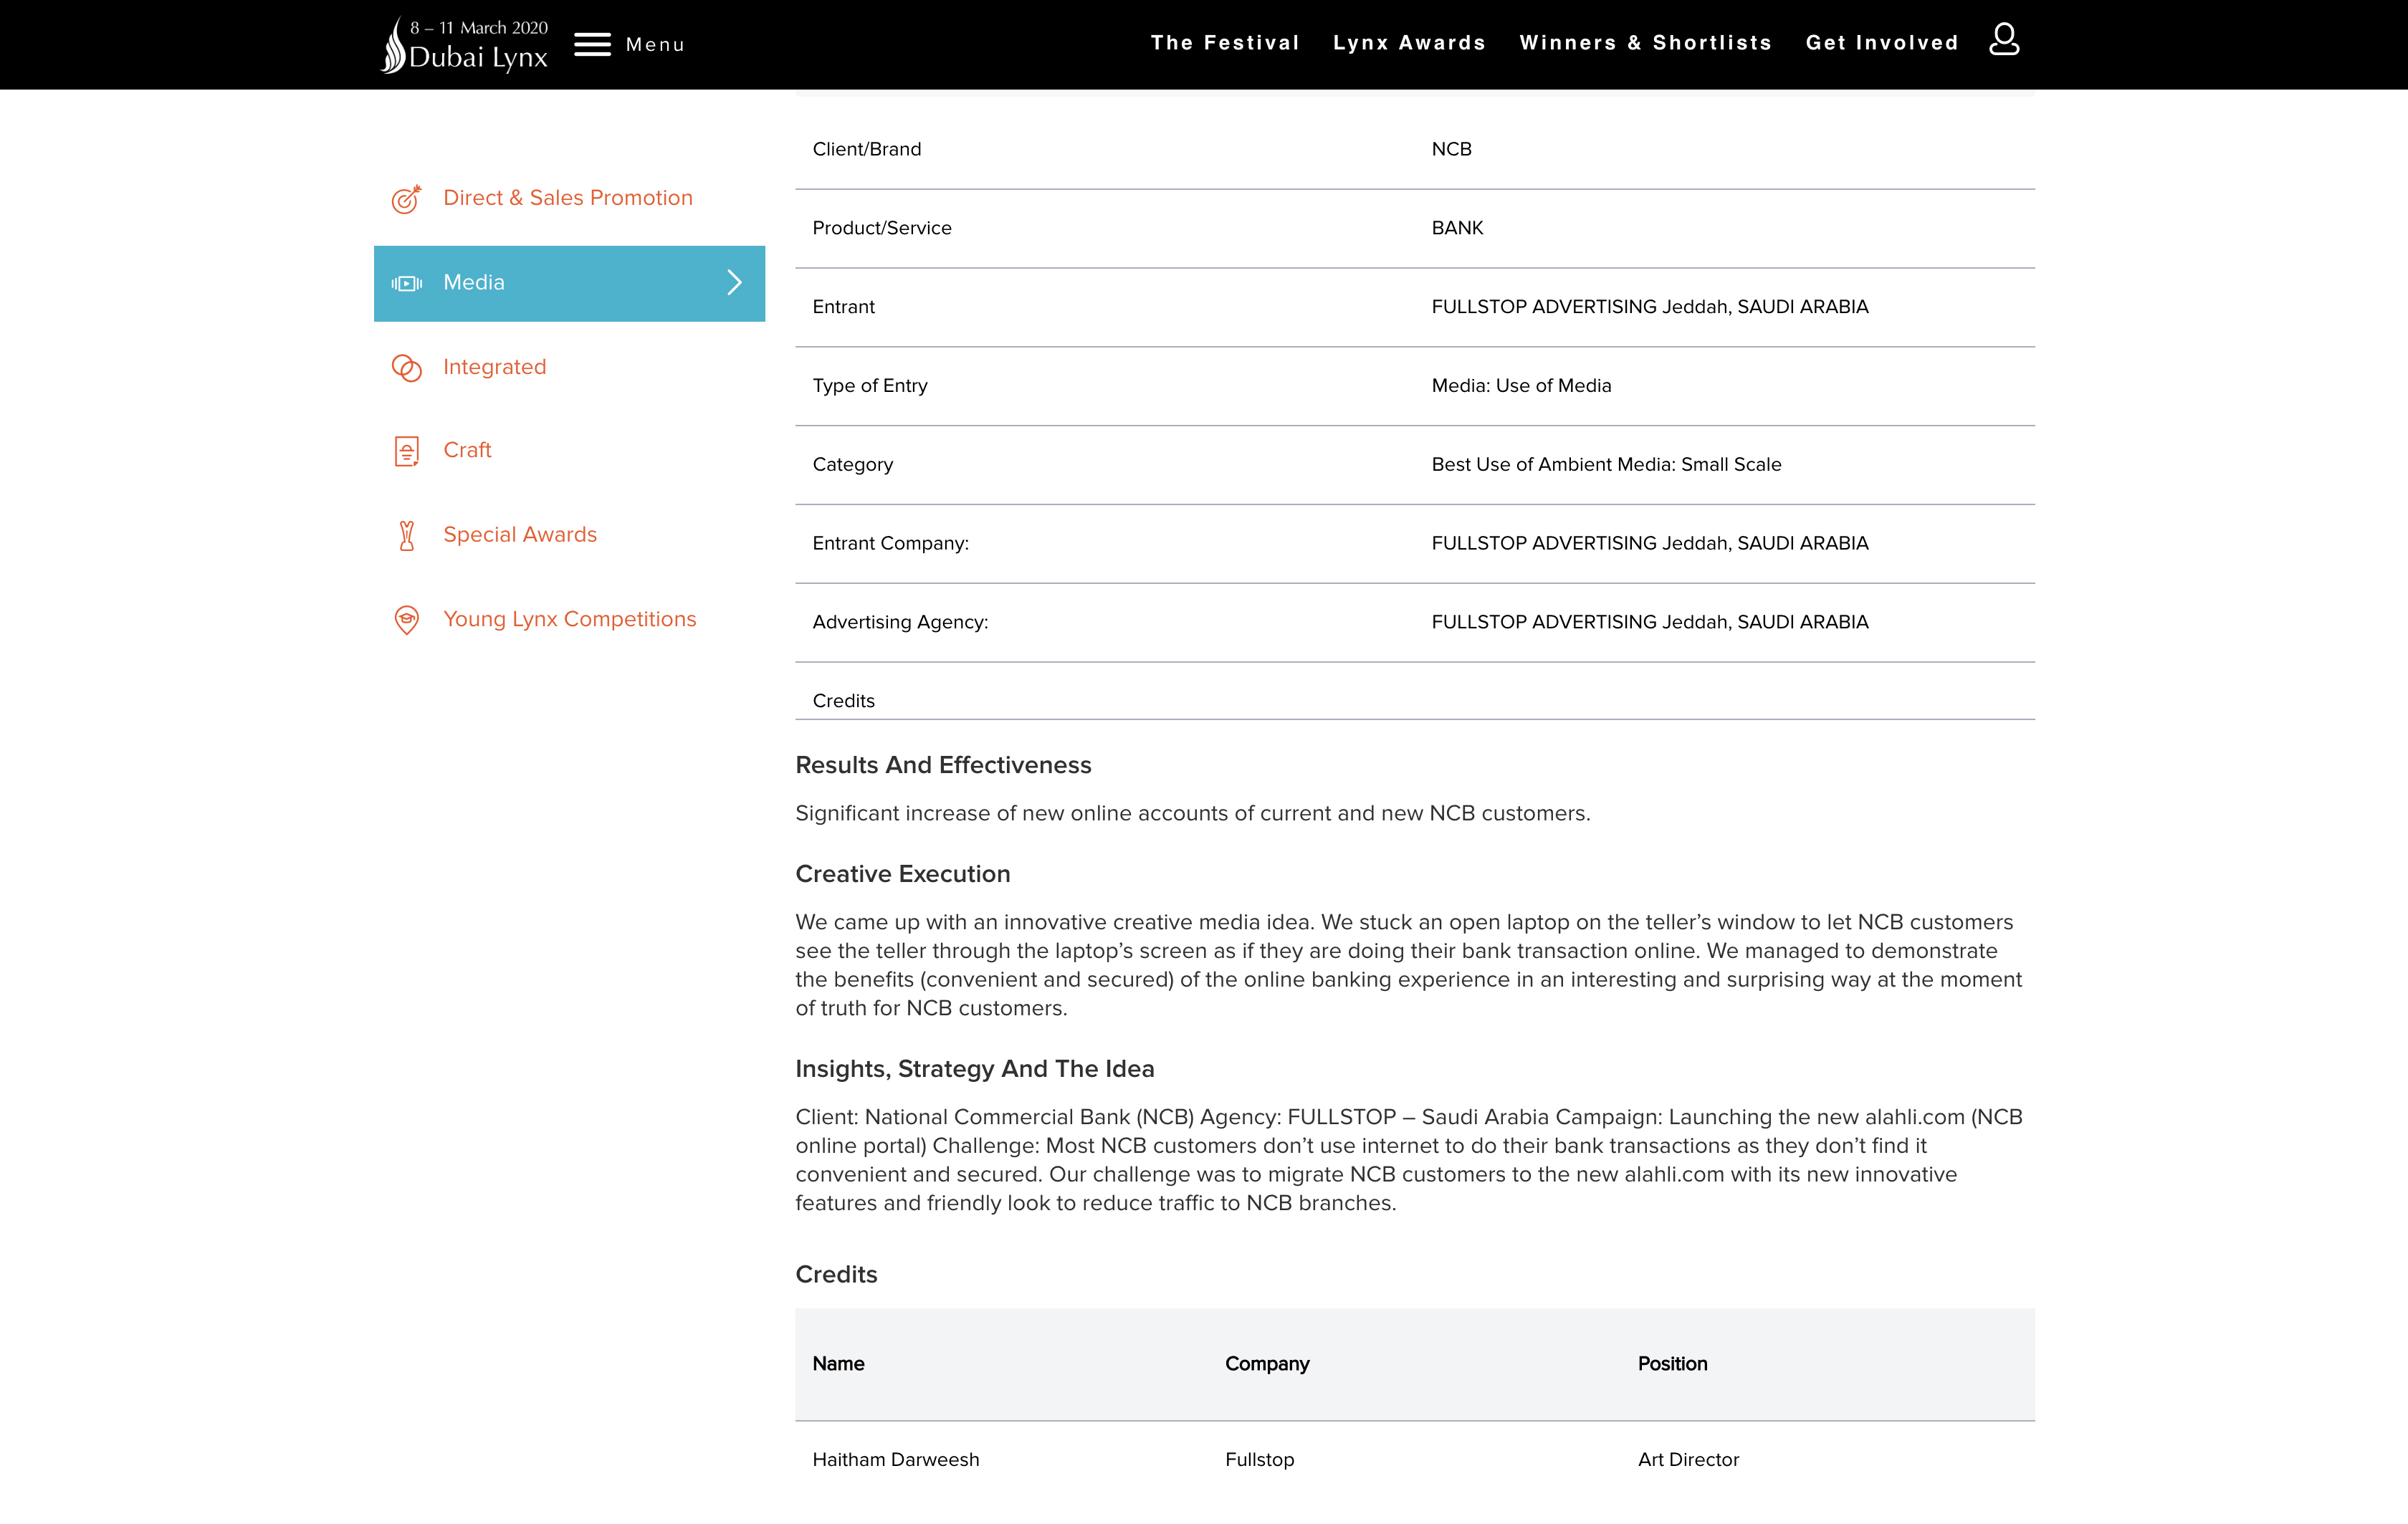Image resolution: width=2408 pixels, height=1524 pixels.
Task: Click the Name column header
Action: (x=838, y=1364)
